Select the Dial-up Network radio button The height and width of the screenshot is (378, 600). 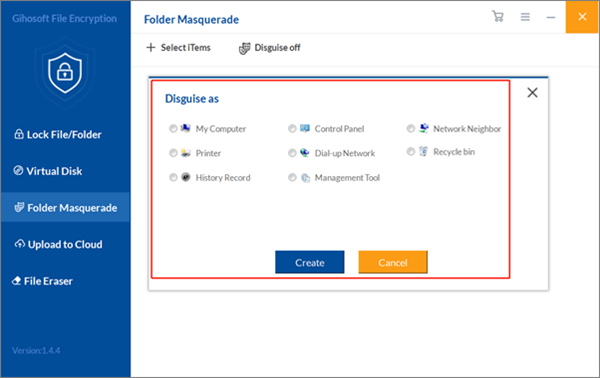click(x=292, y=153)
